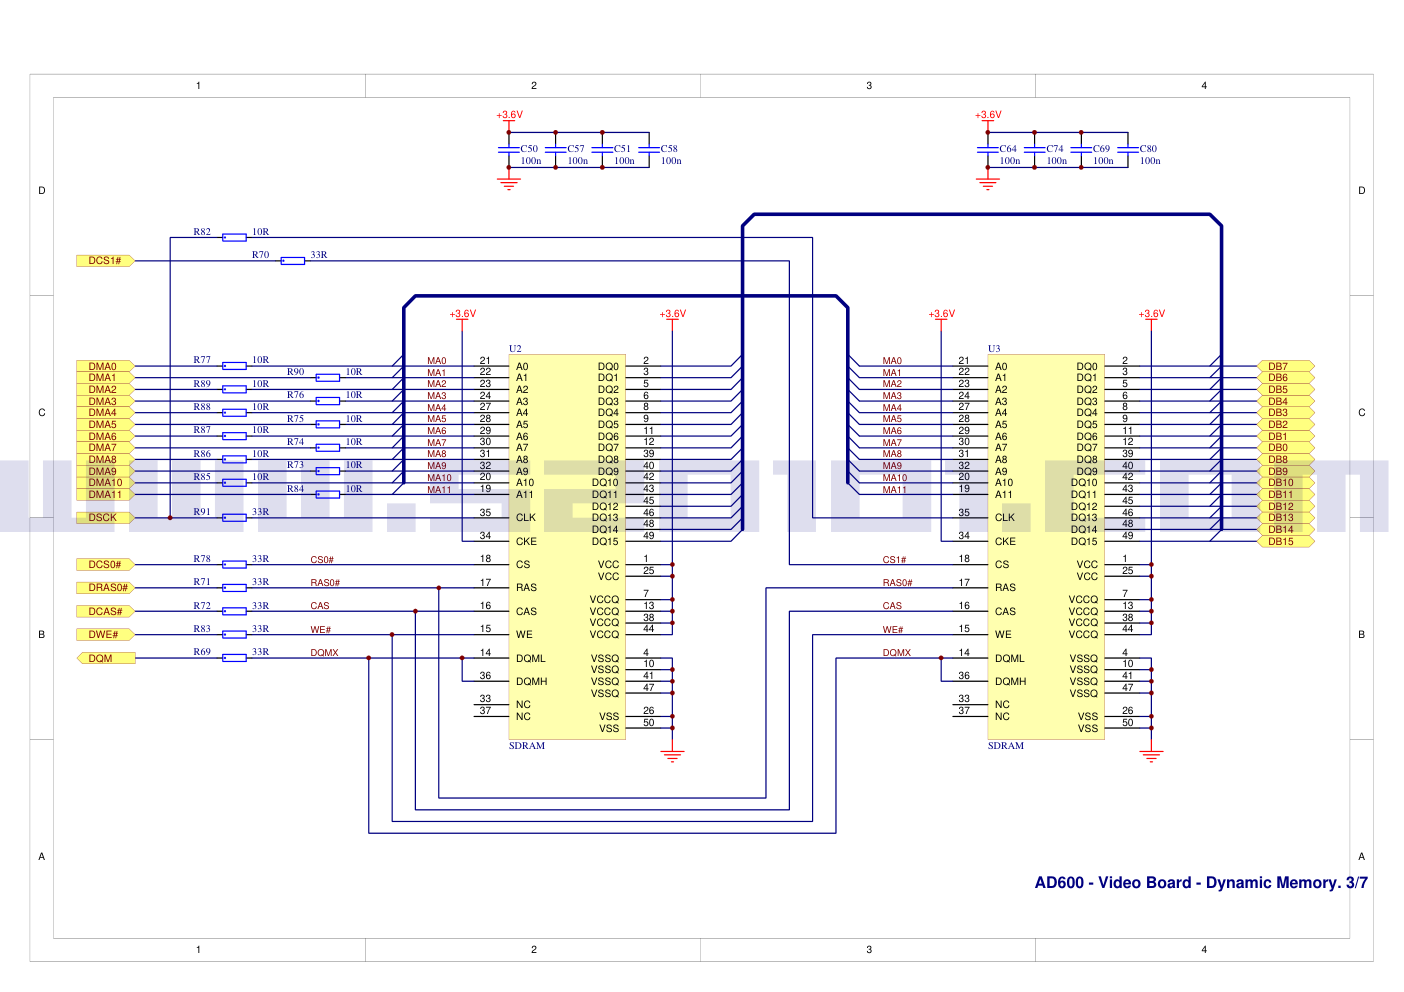
Task: Select resistor R71 designator
Action: point(202,582)
